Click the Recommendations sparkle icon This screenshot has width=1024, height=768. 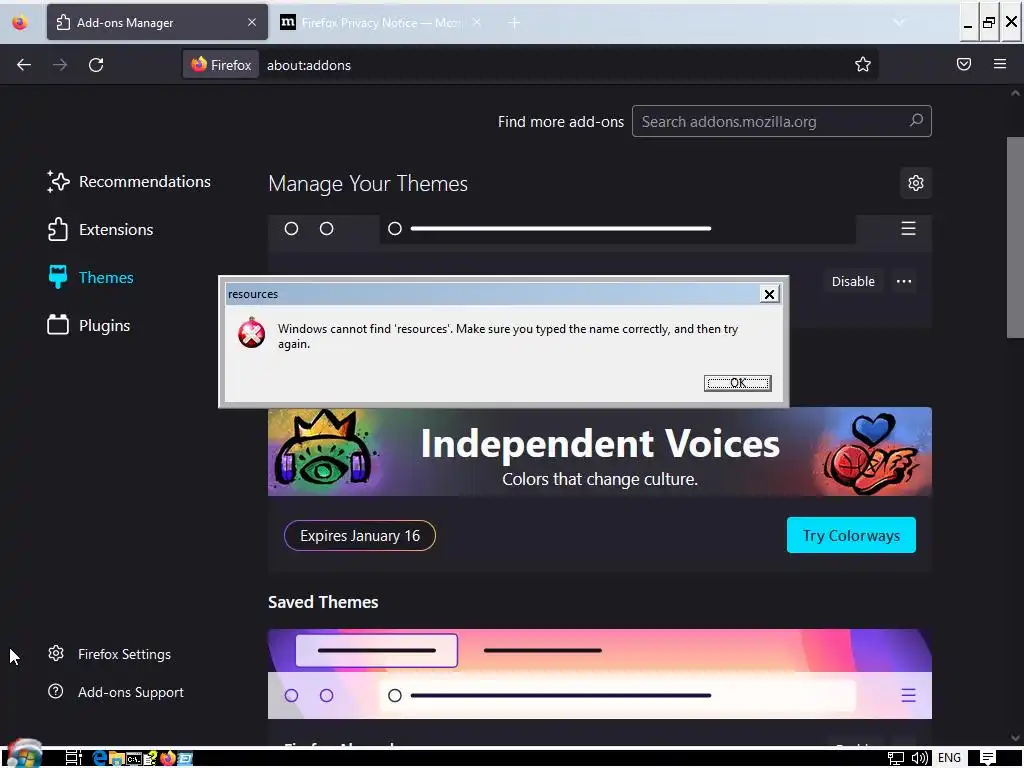57,182
